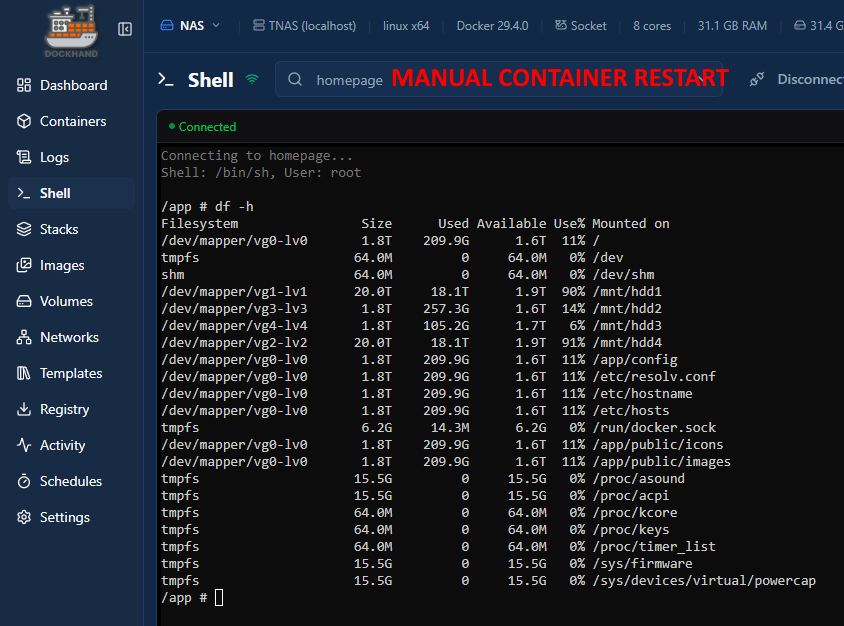Click the "df -h" command line
The image size is (844, 626).
207,207
